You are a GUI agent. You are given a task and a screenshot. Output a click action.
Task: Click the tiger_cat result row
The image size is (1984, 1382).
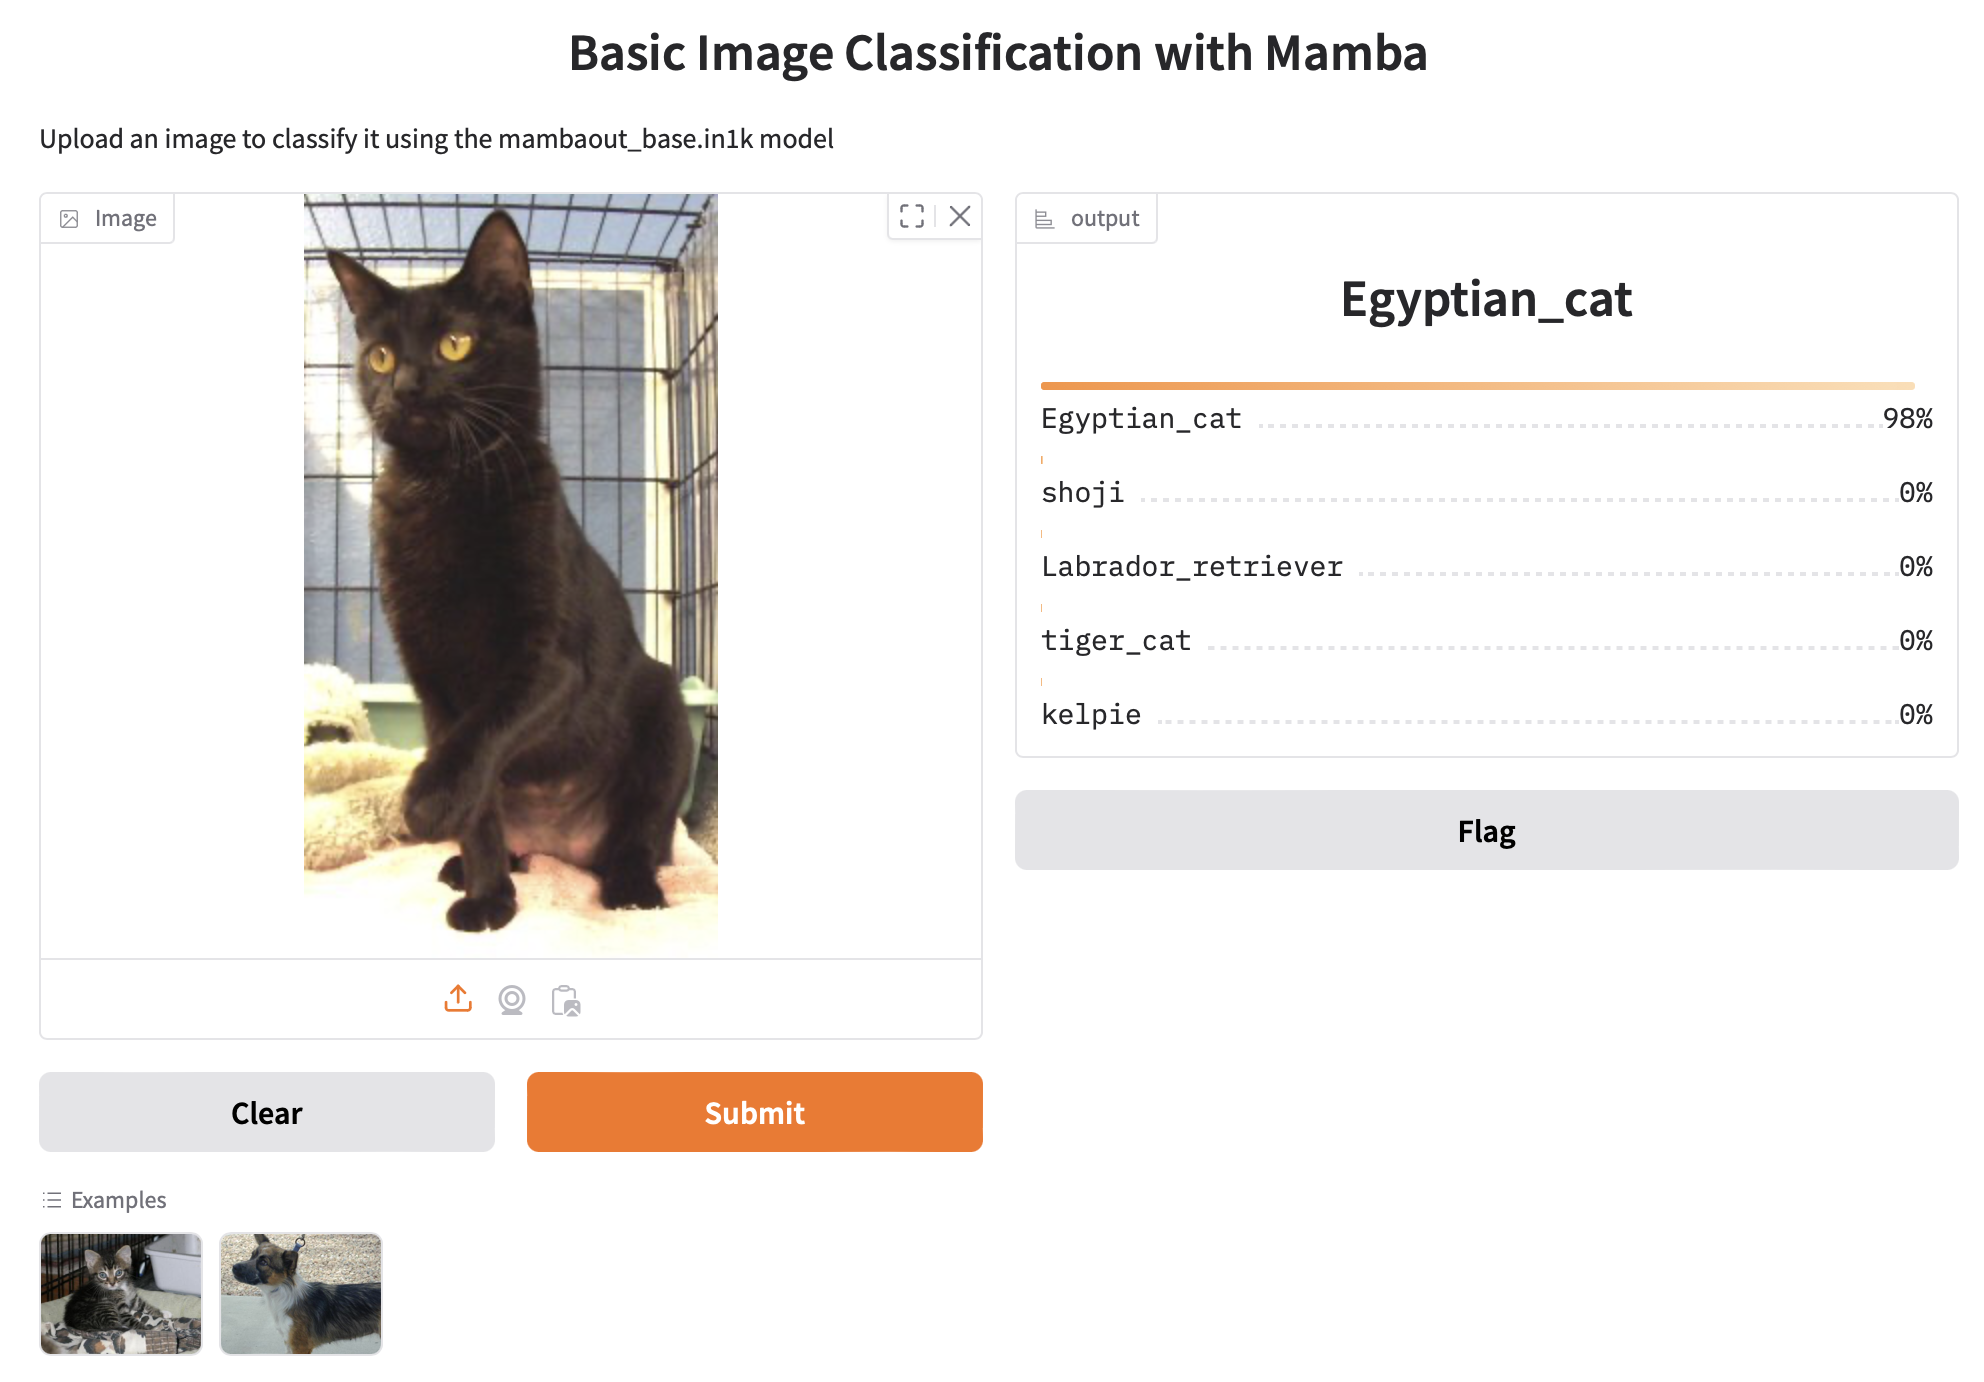pyautogui.click(x=1486, y=641)
